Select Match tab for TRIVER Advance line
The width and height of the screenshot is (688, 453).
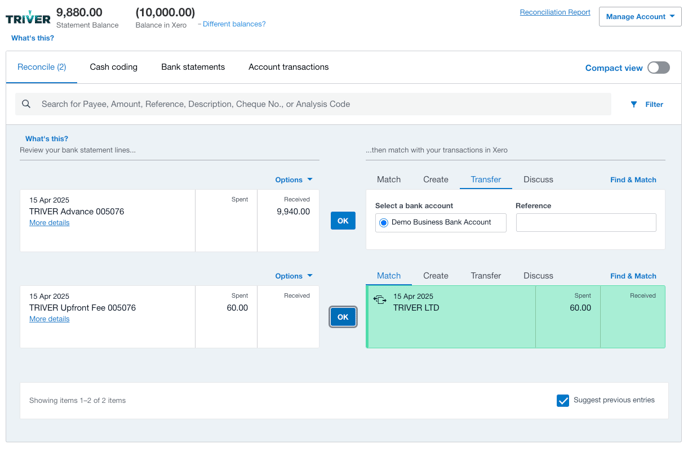pos(389,179)
